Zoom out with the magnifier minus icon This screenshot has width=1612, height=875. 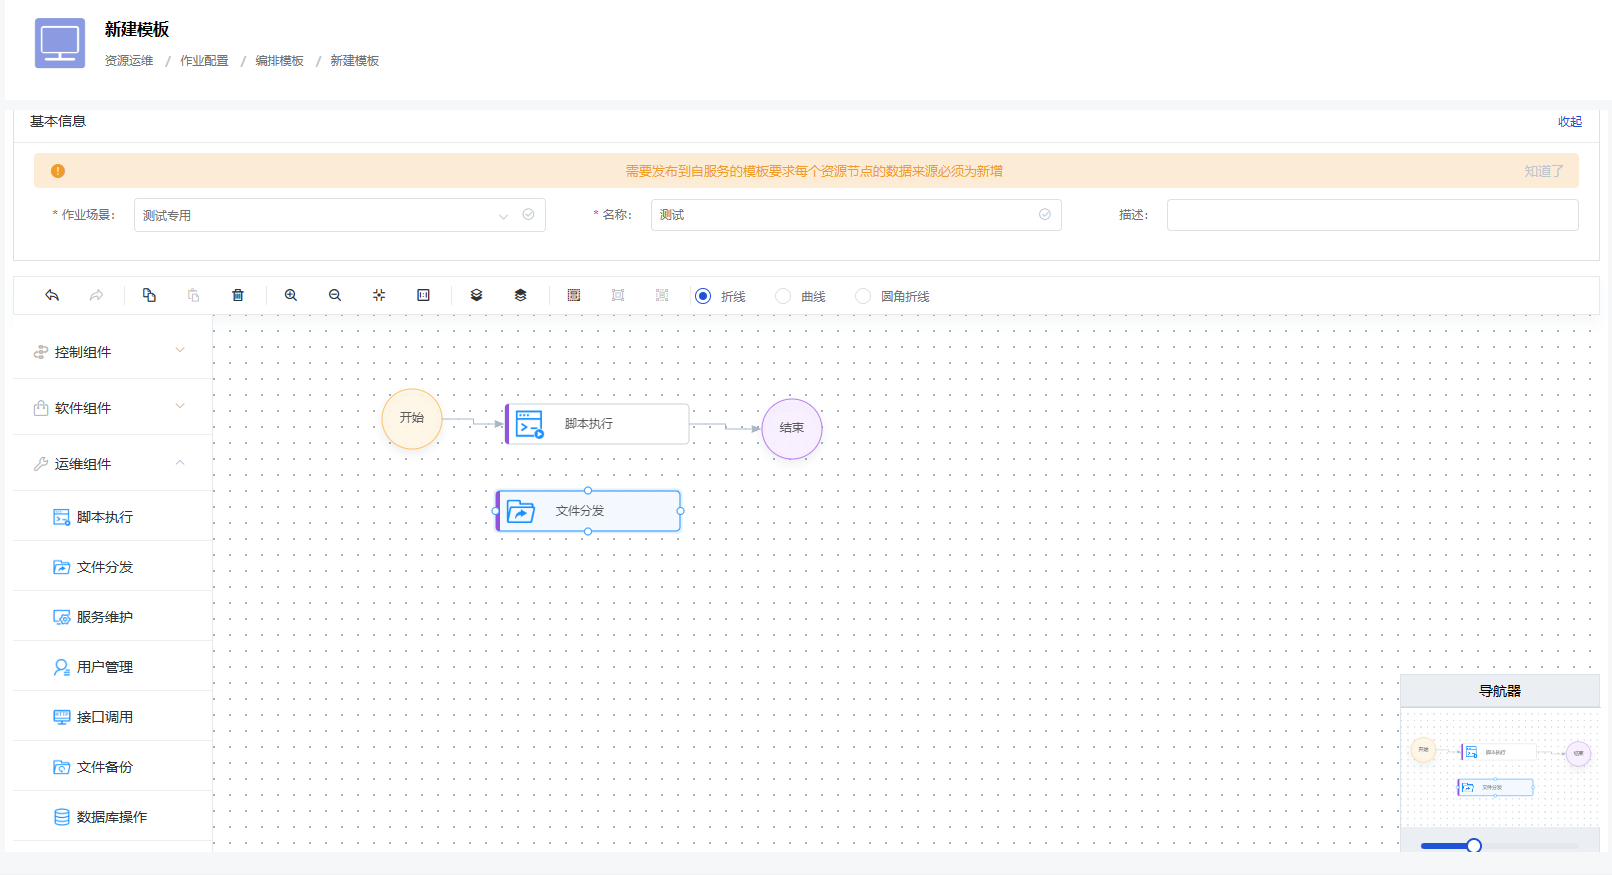(335, 295)
